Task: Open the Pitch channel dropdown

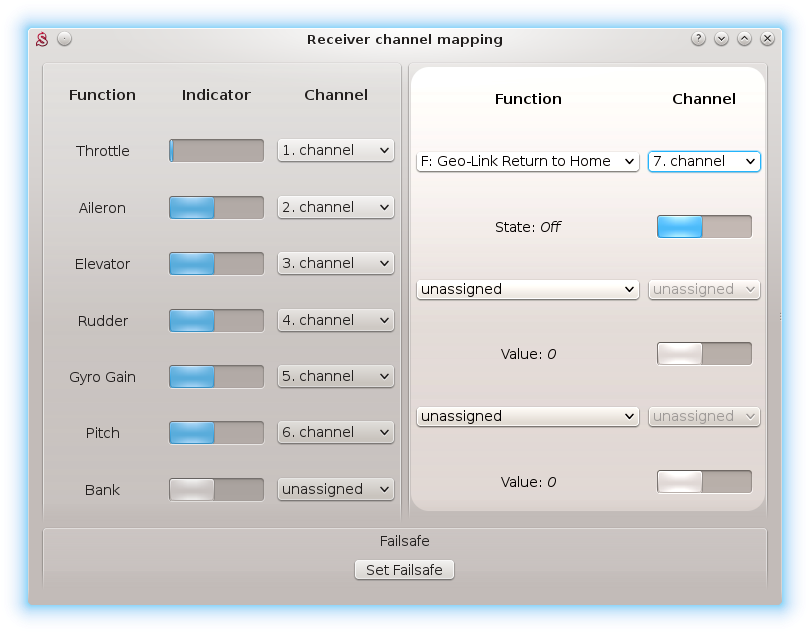Action: click(336, 432)
